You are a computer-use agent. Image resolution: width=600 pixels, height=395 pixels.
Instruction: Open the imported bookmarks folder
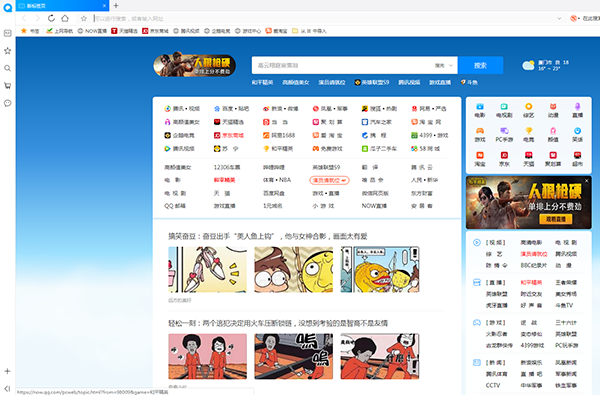(309, 31)
